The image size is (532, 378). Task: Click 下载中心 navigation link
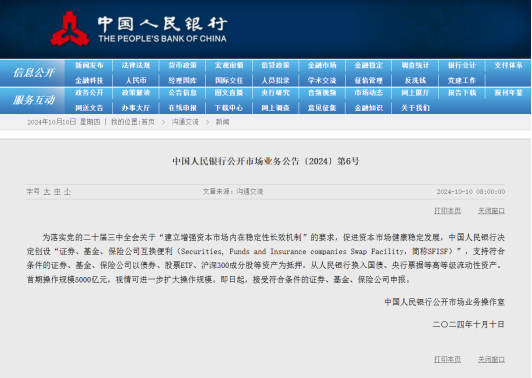point(229,108)
